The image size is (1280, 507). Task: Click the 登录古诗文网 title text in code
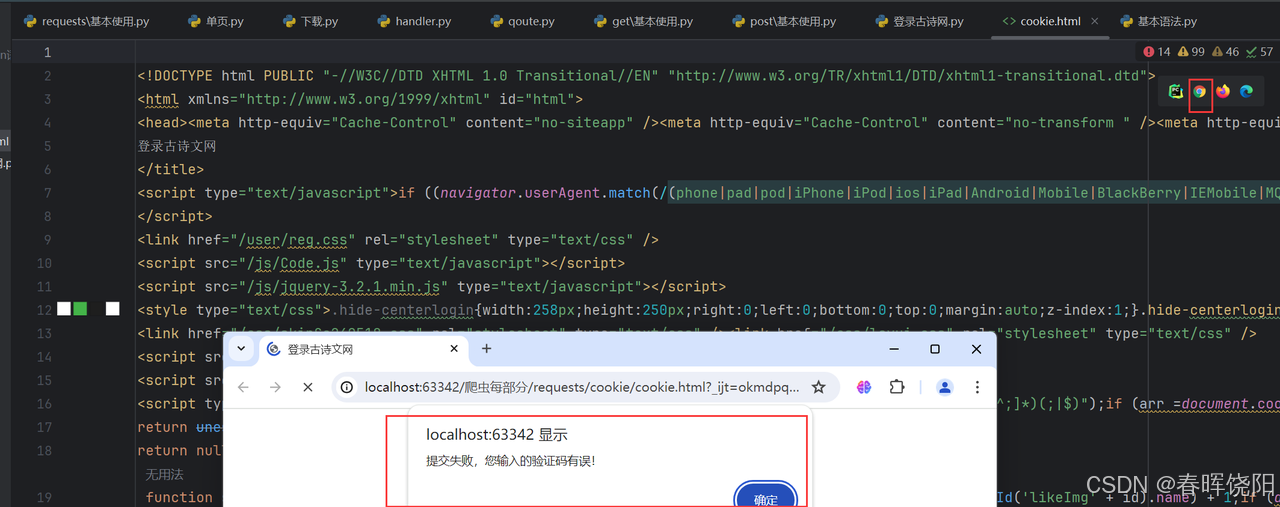177,146
